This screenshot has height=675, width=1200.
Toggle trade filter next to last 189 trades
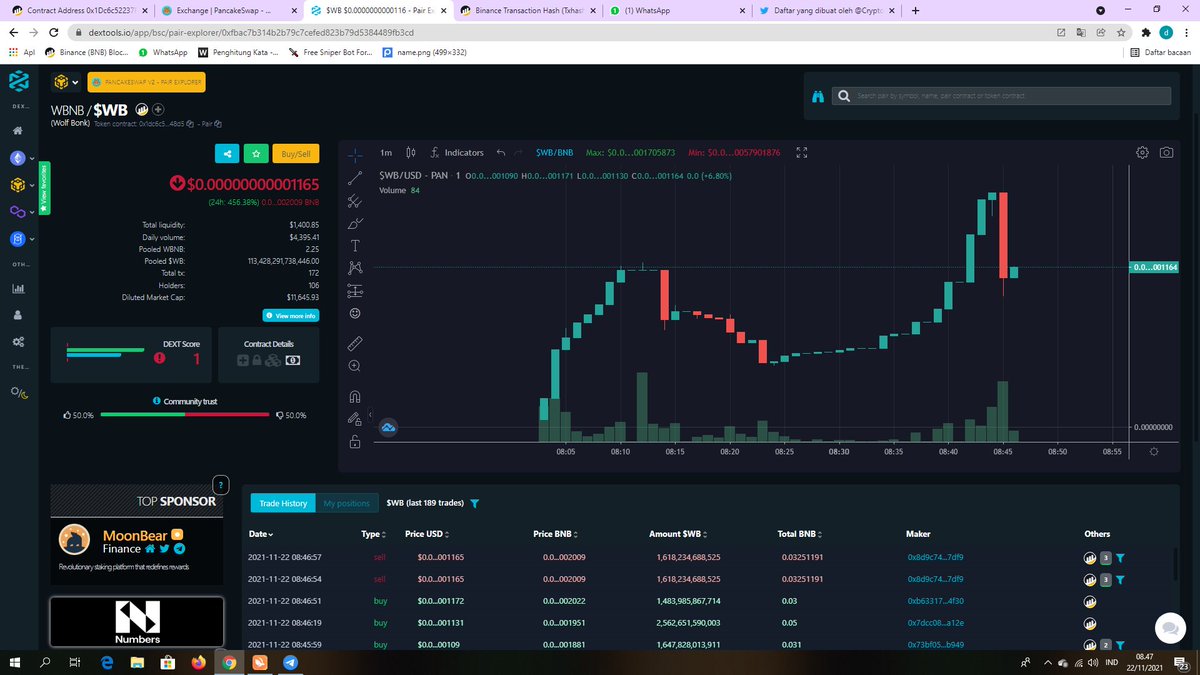(474, 503)
